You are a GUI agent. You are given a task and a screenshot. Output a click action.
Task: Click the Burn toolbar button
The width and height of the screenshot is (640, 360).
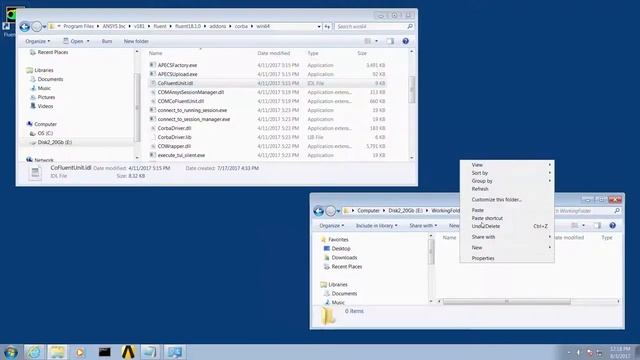(107, 41)
